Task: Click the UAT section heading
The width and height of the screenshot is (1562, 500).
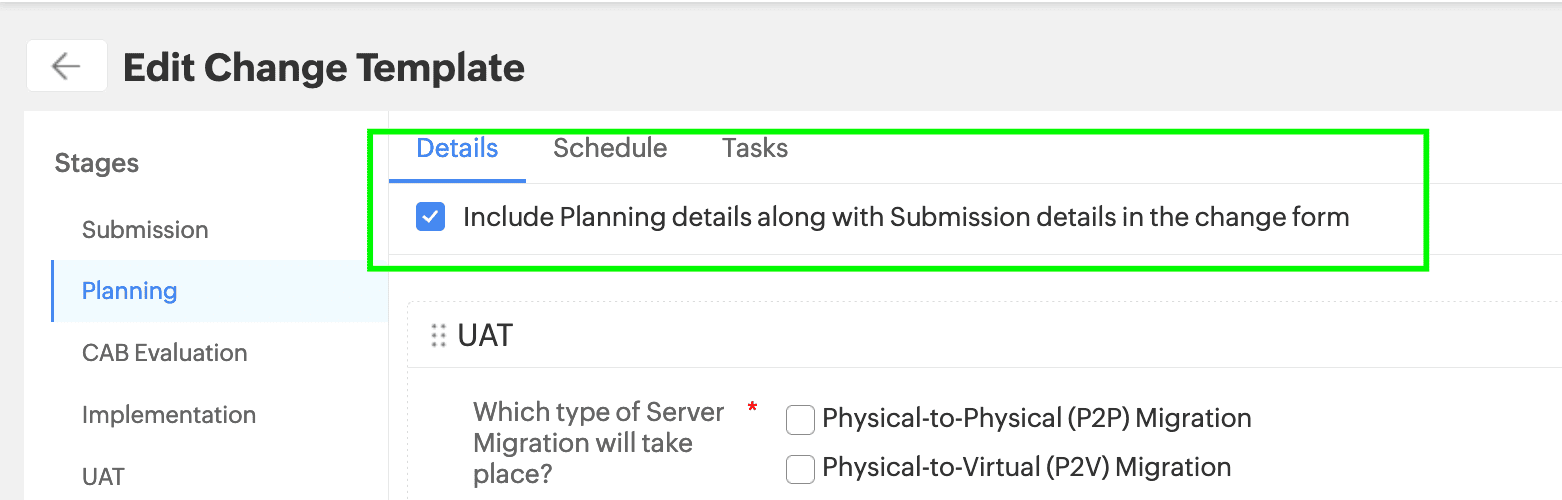Action: [x=485, y=336]
